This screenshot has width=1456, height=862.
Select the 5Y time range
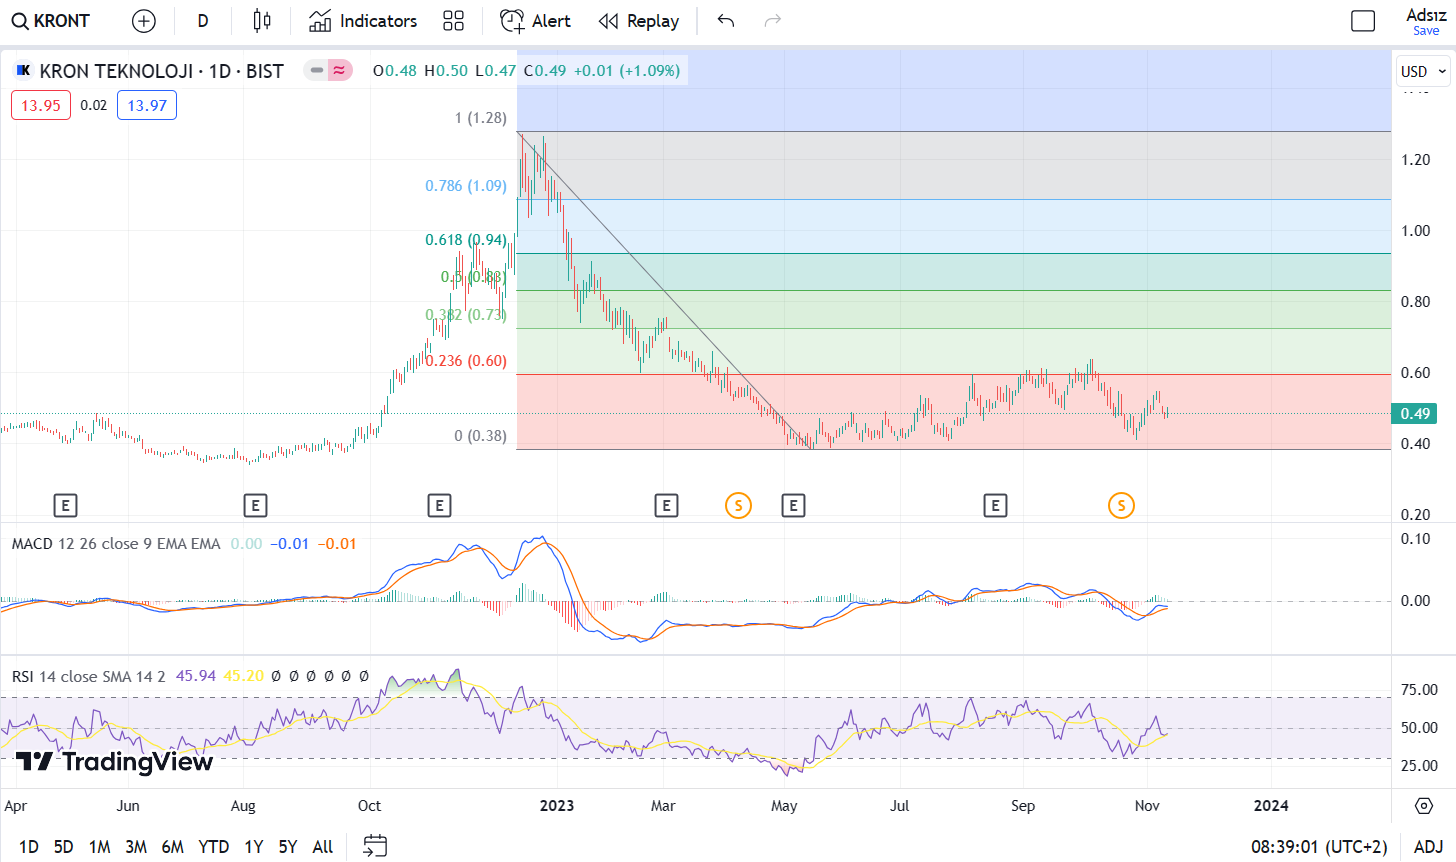288,847
